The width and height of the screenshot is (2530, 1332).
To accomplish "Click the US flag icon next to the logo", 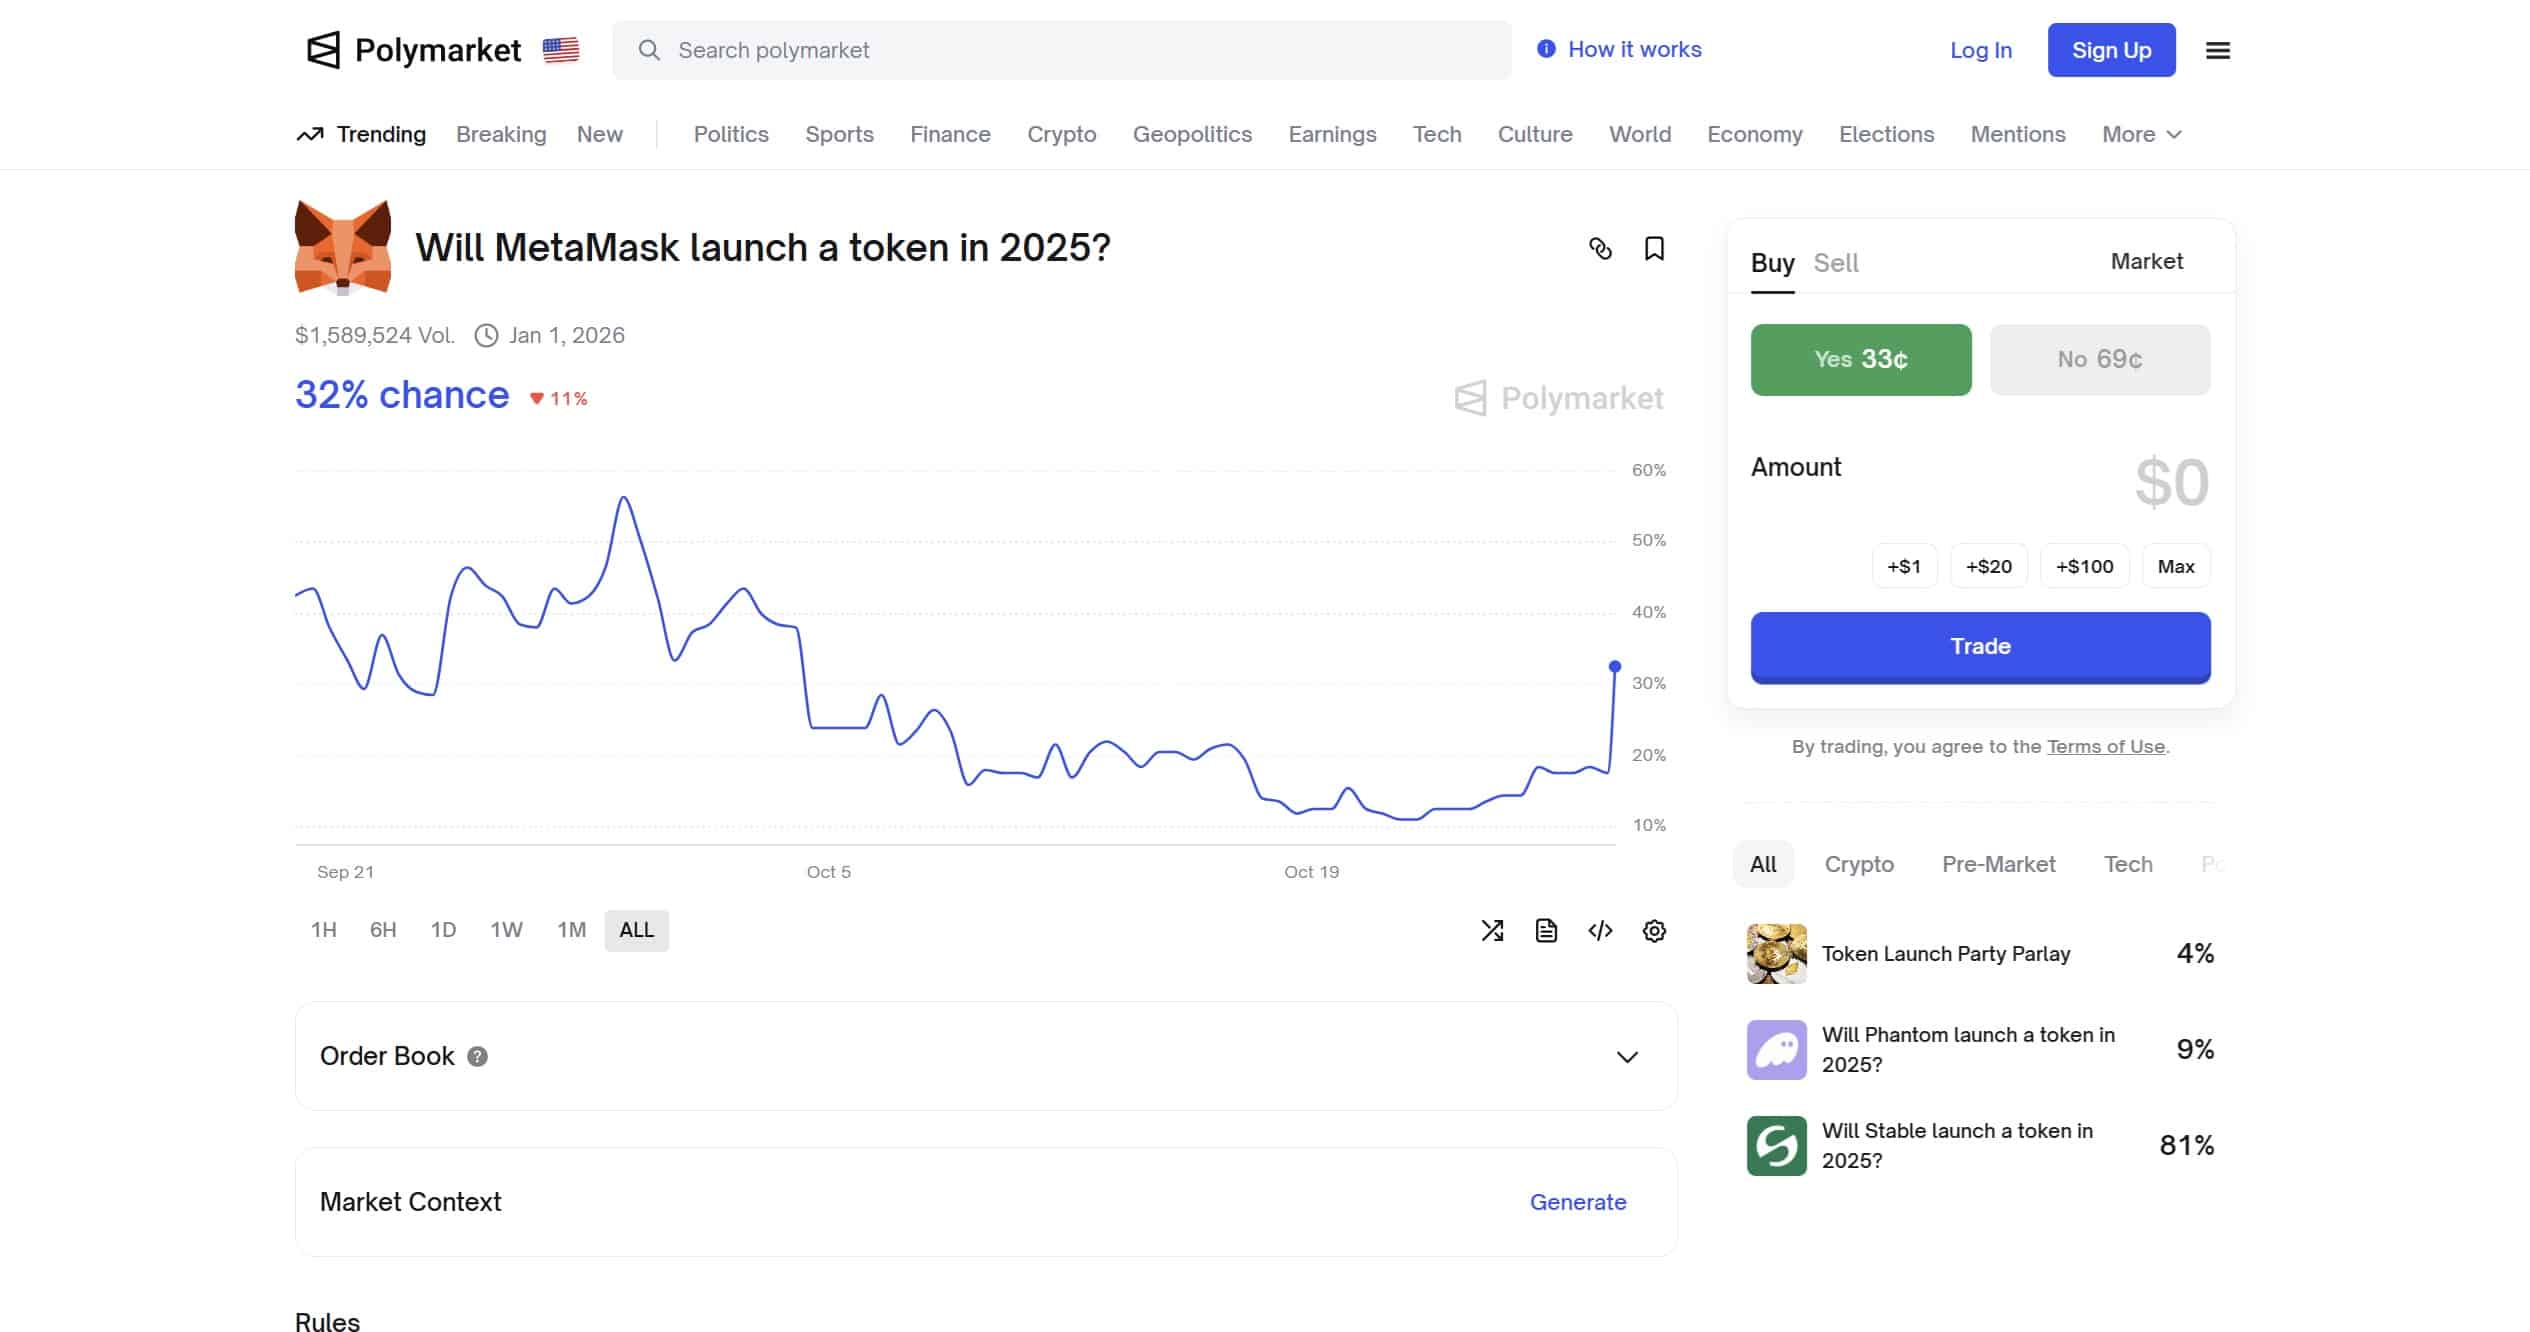I will coord(561,50).
